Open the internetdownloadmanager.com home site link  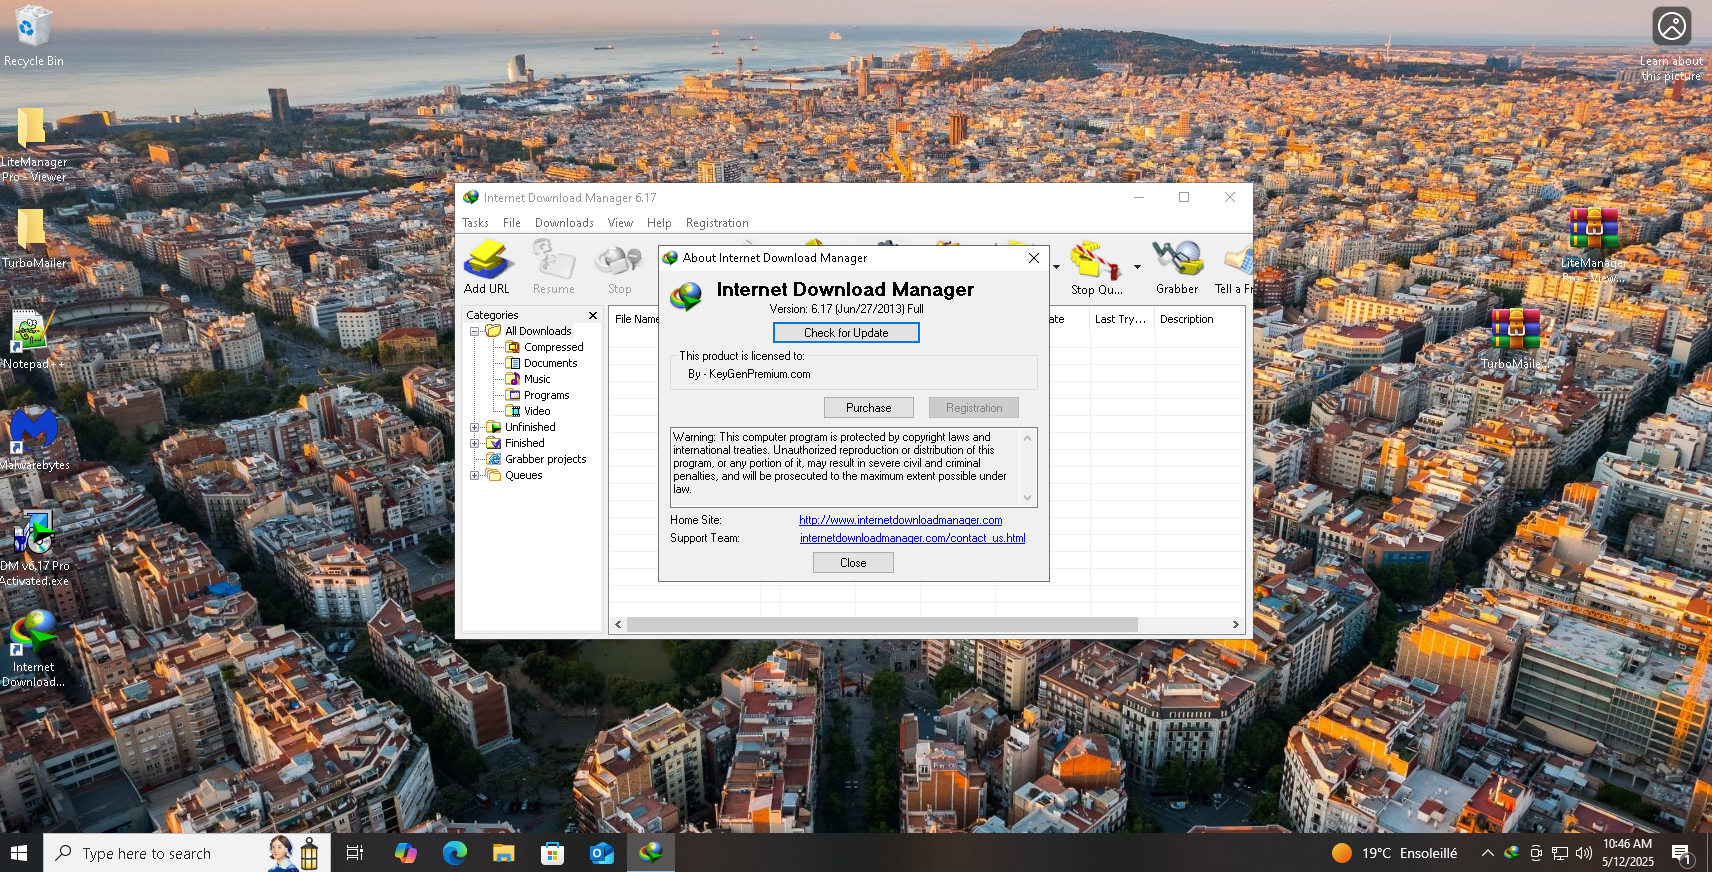pyautogui.click(x=900, y=520)
